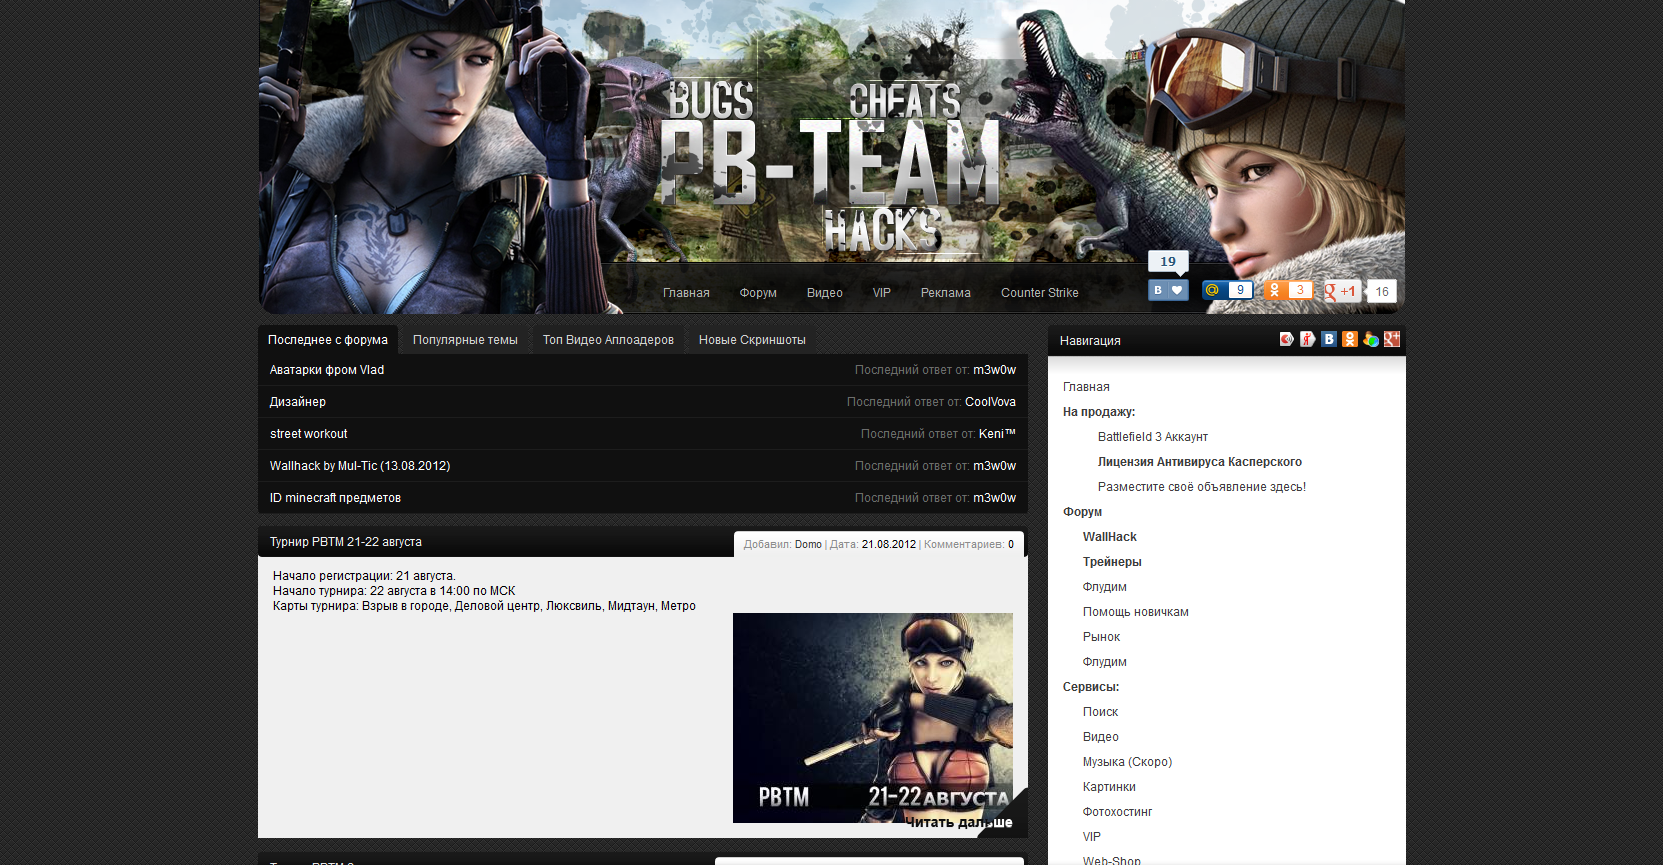Open m3w0w's profile in the Аватарки row

click(995, 370)
